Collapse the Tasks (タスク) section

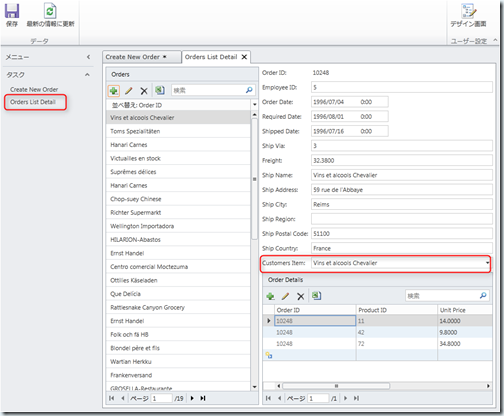87,75
